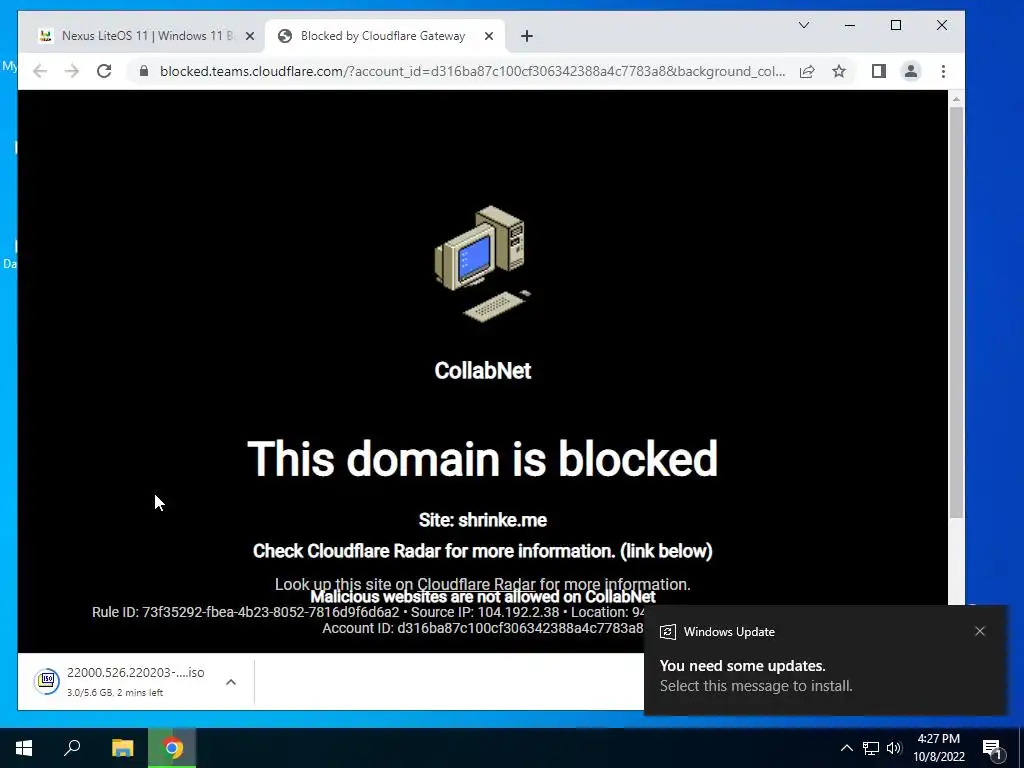Open the Cloudflare Radar link
Image resolution: width=1024 pixels, height=768 pixels.
point(476,584)
